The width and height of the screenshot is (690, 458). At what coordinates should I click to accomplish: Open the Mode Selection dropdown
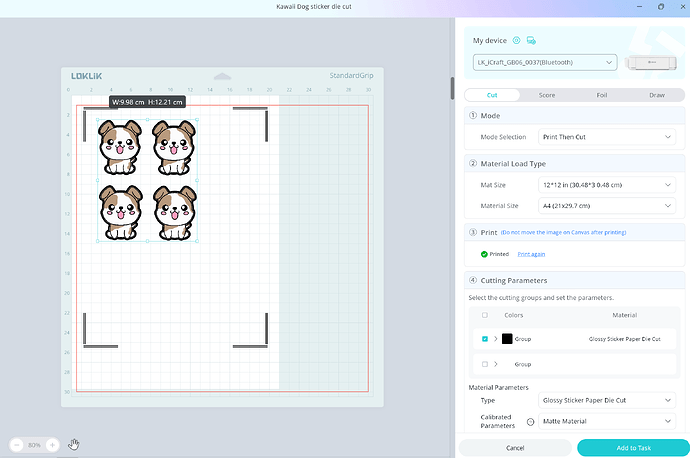pyautogui.click(x=606, y=136)
